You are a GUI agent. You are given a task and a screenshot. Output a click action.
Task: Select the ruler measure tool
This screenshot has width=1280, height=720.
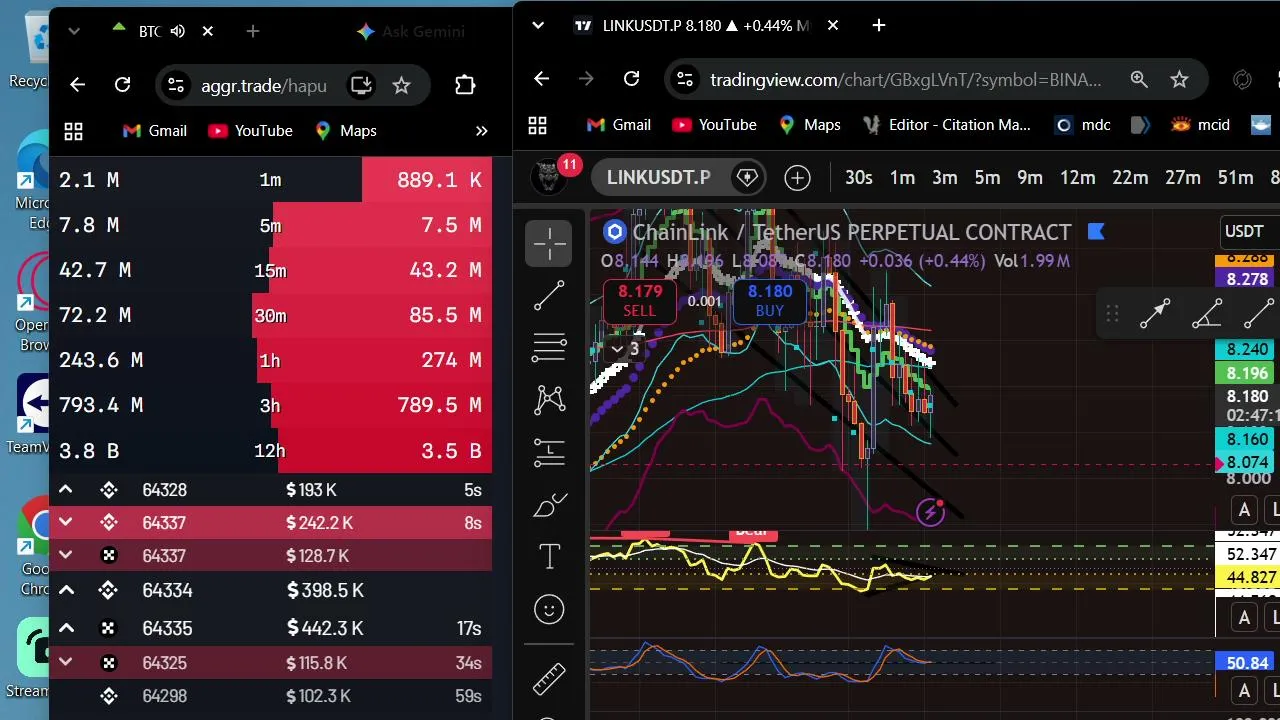pos(550,679)
